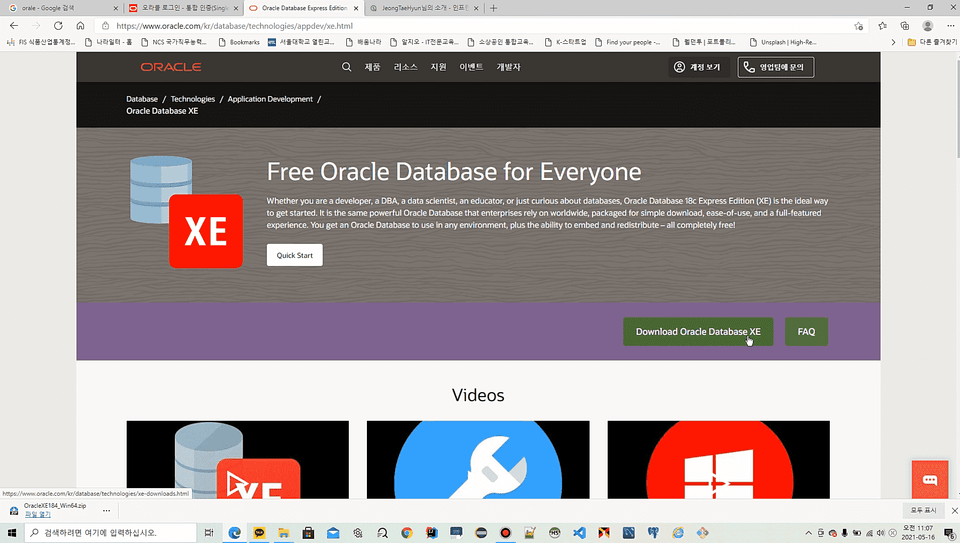
Task: Click the address bar URL field
Action: [x=478, y=26]
